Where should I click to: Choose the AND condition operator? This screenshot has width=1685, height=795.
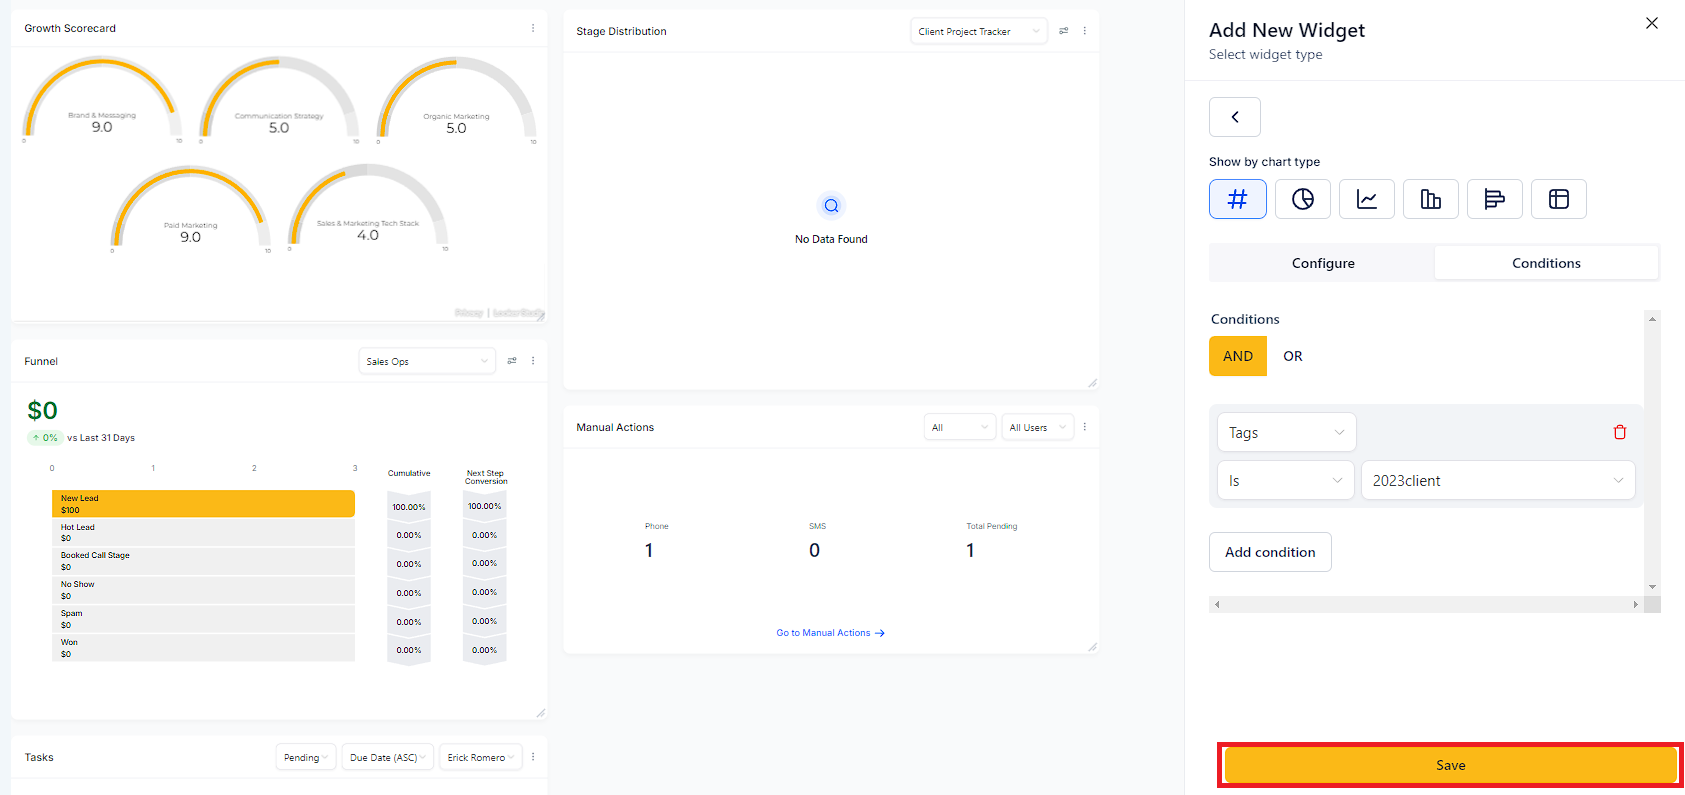coord(1238,356)
